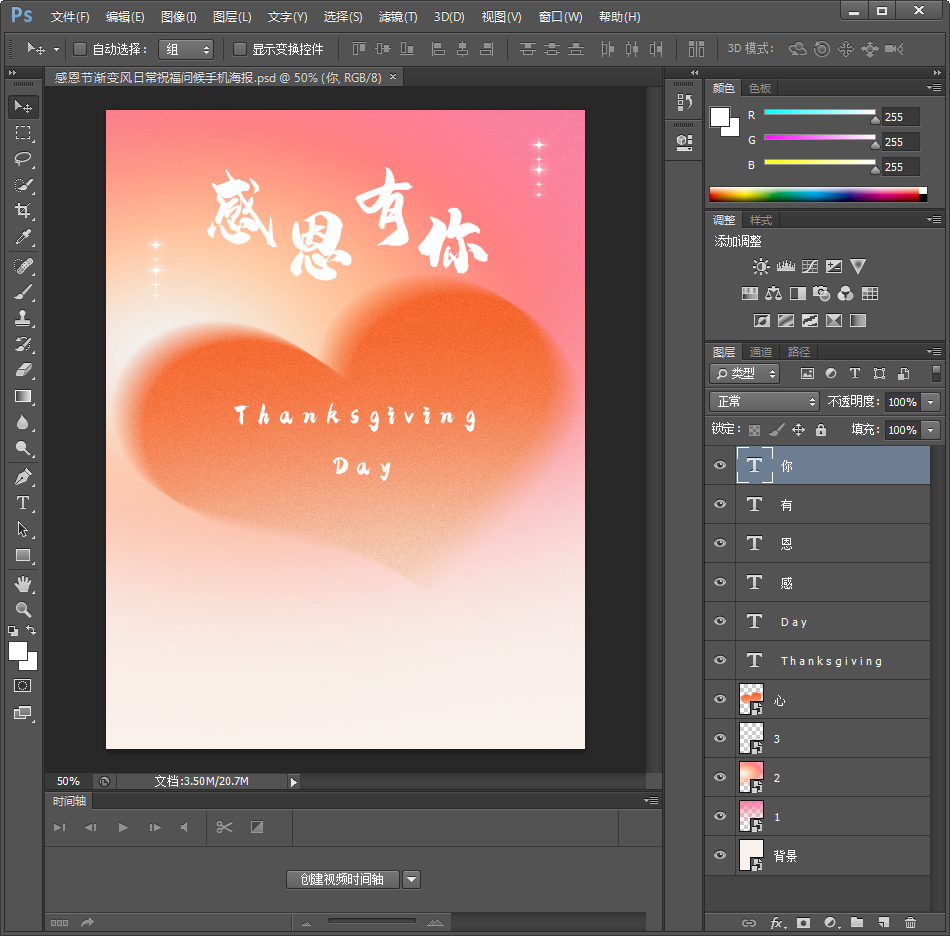The height and width of the screenshot is (936, 950).
Task: Click the 创建视频时间轴 button
Action: pyautogui.click(x=343, y=880)
